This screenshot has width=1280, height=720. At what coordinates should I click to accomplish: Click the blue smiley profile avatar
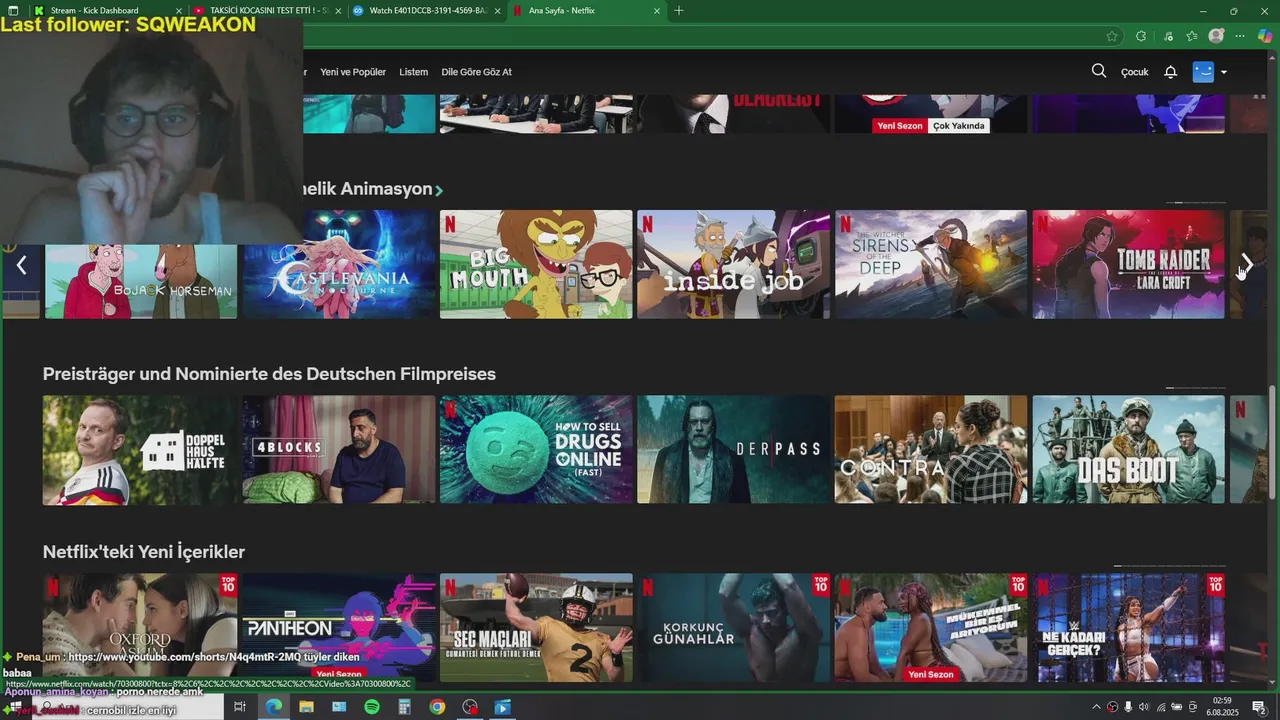(x=1203, y=72)
